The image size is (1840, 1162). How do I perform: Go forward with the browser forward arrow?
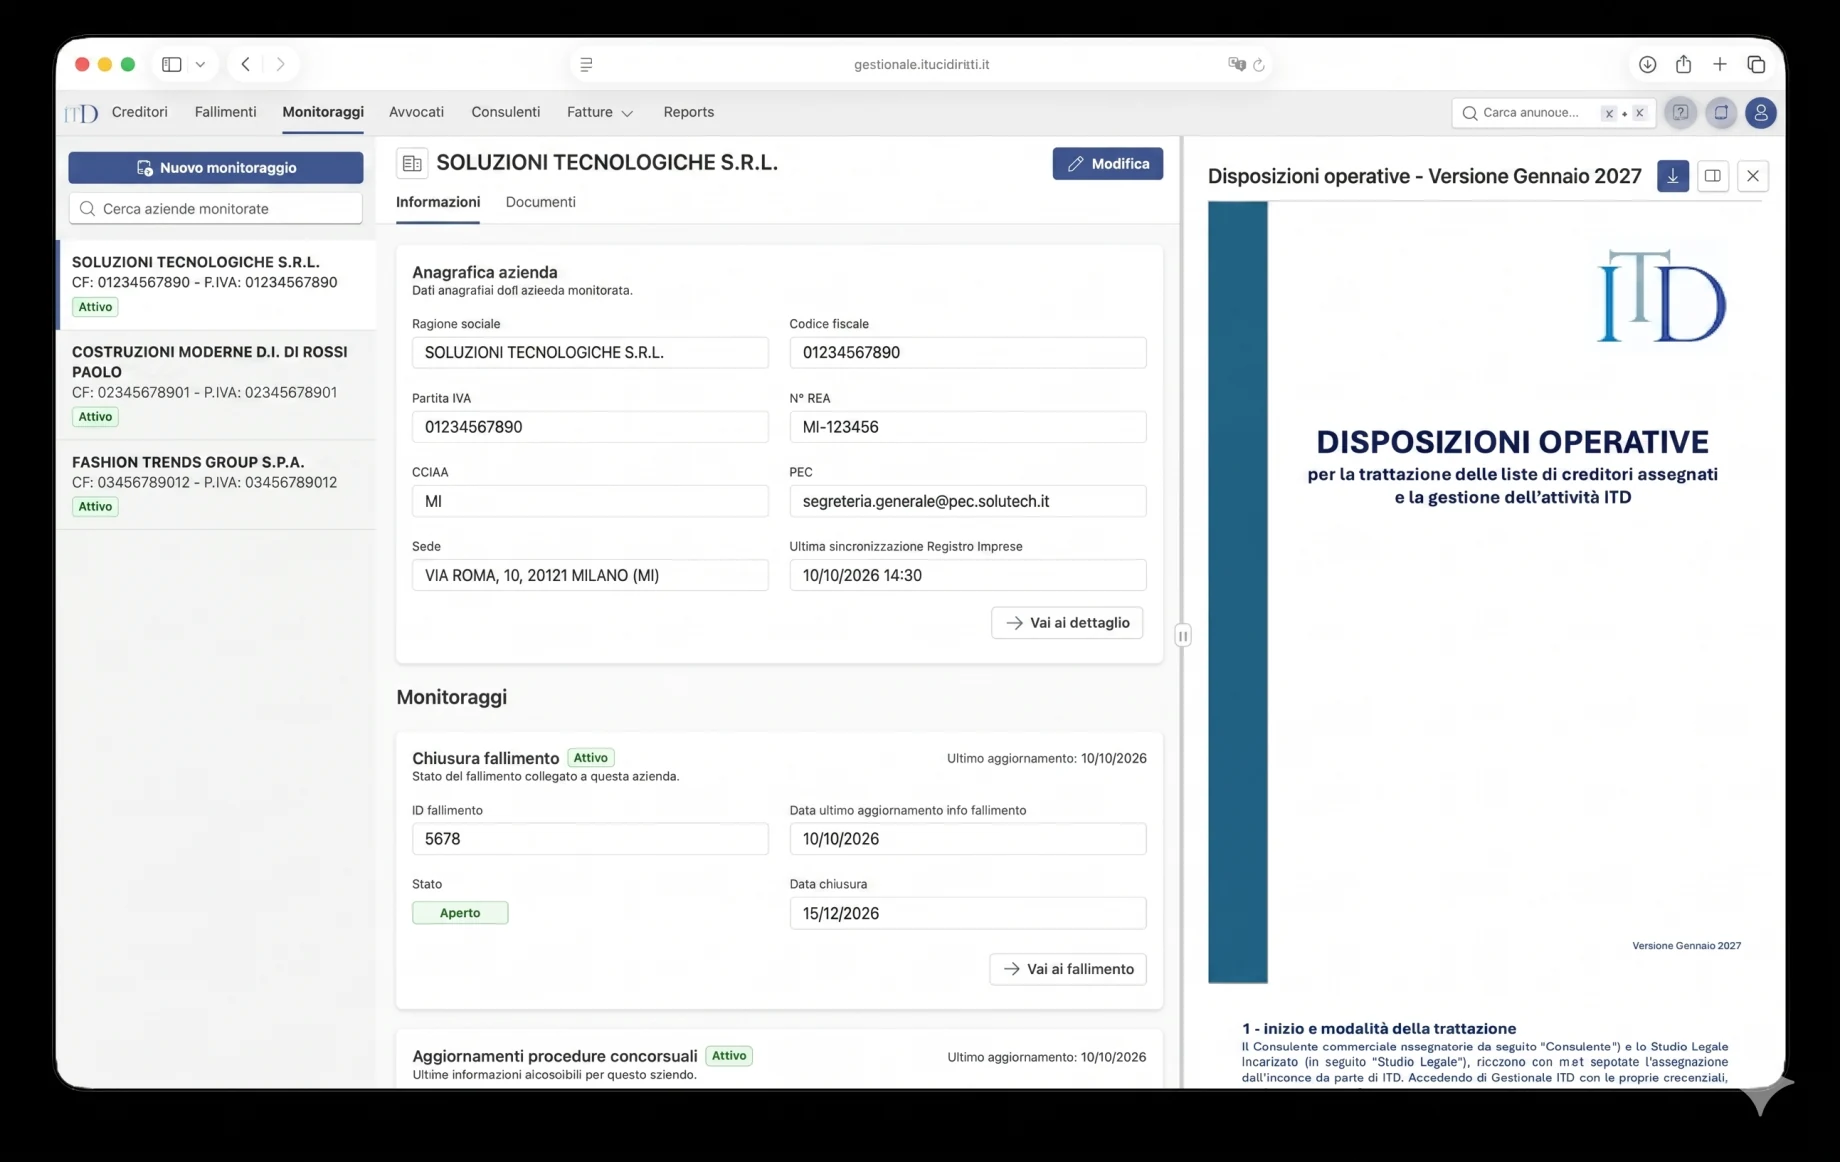point(280,64)
